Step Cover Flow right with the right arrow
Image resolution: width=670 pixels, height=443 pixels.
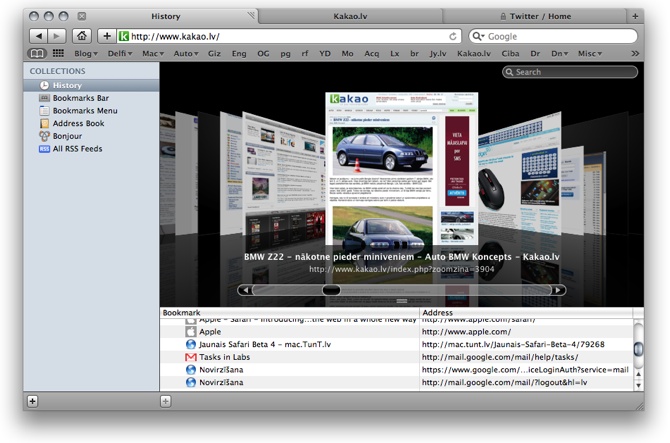click(x=558, y=290)
